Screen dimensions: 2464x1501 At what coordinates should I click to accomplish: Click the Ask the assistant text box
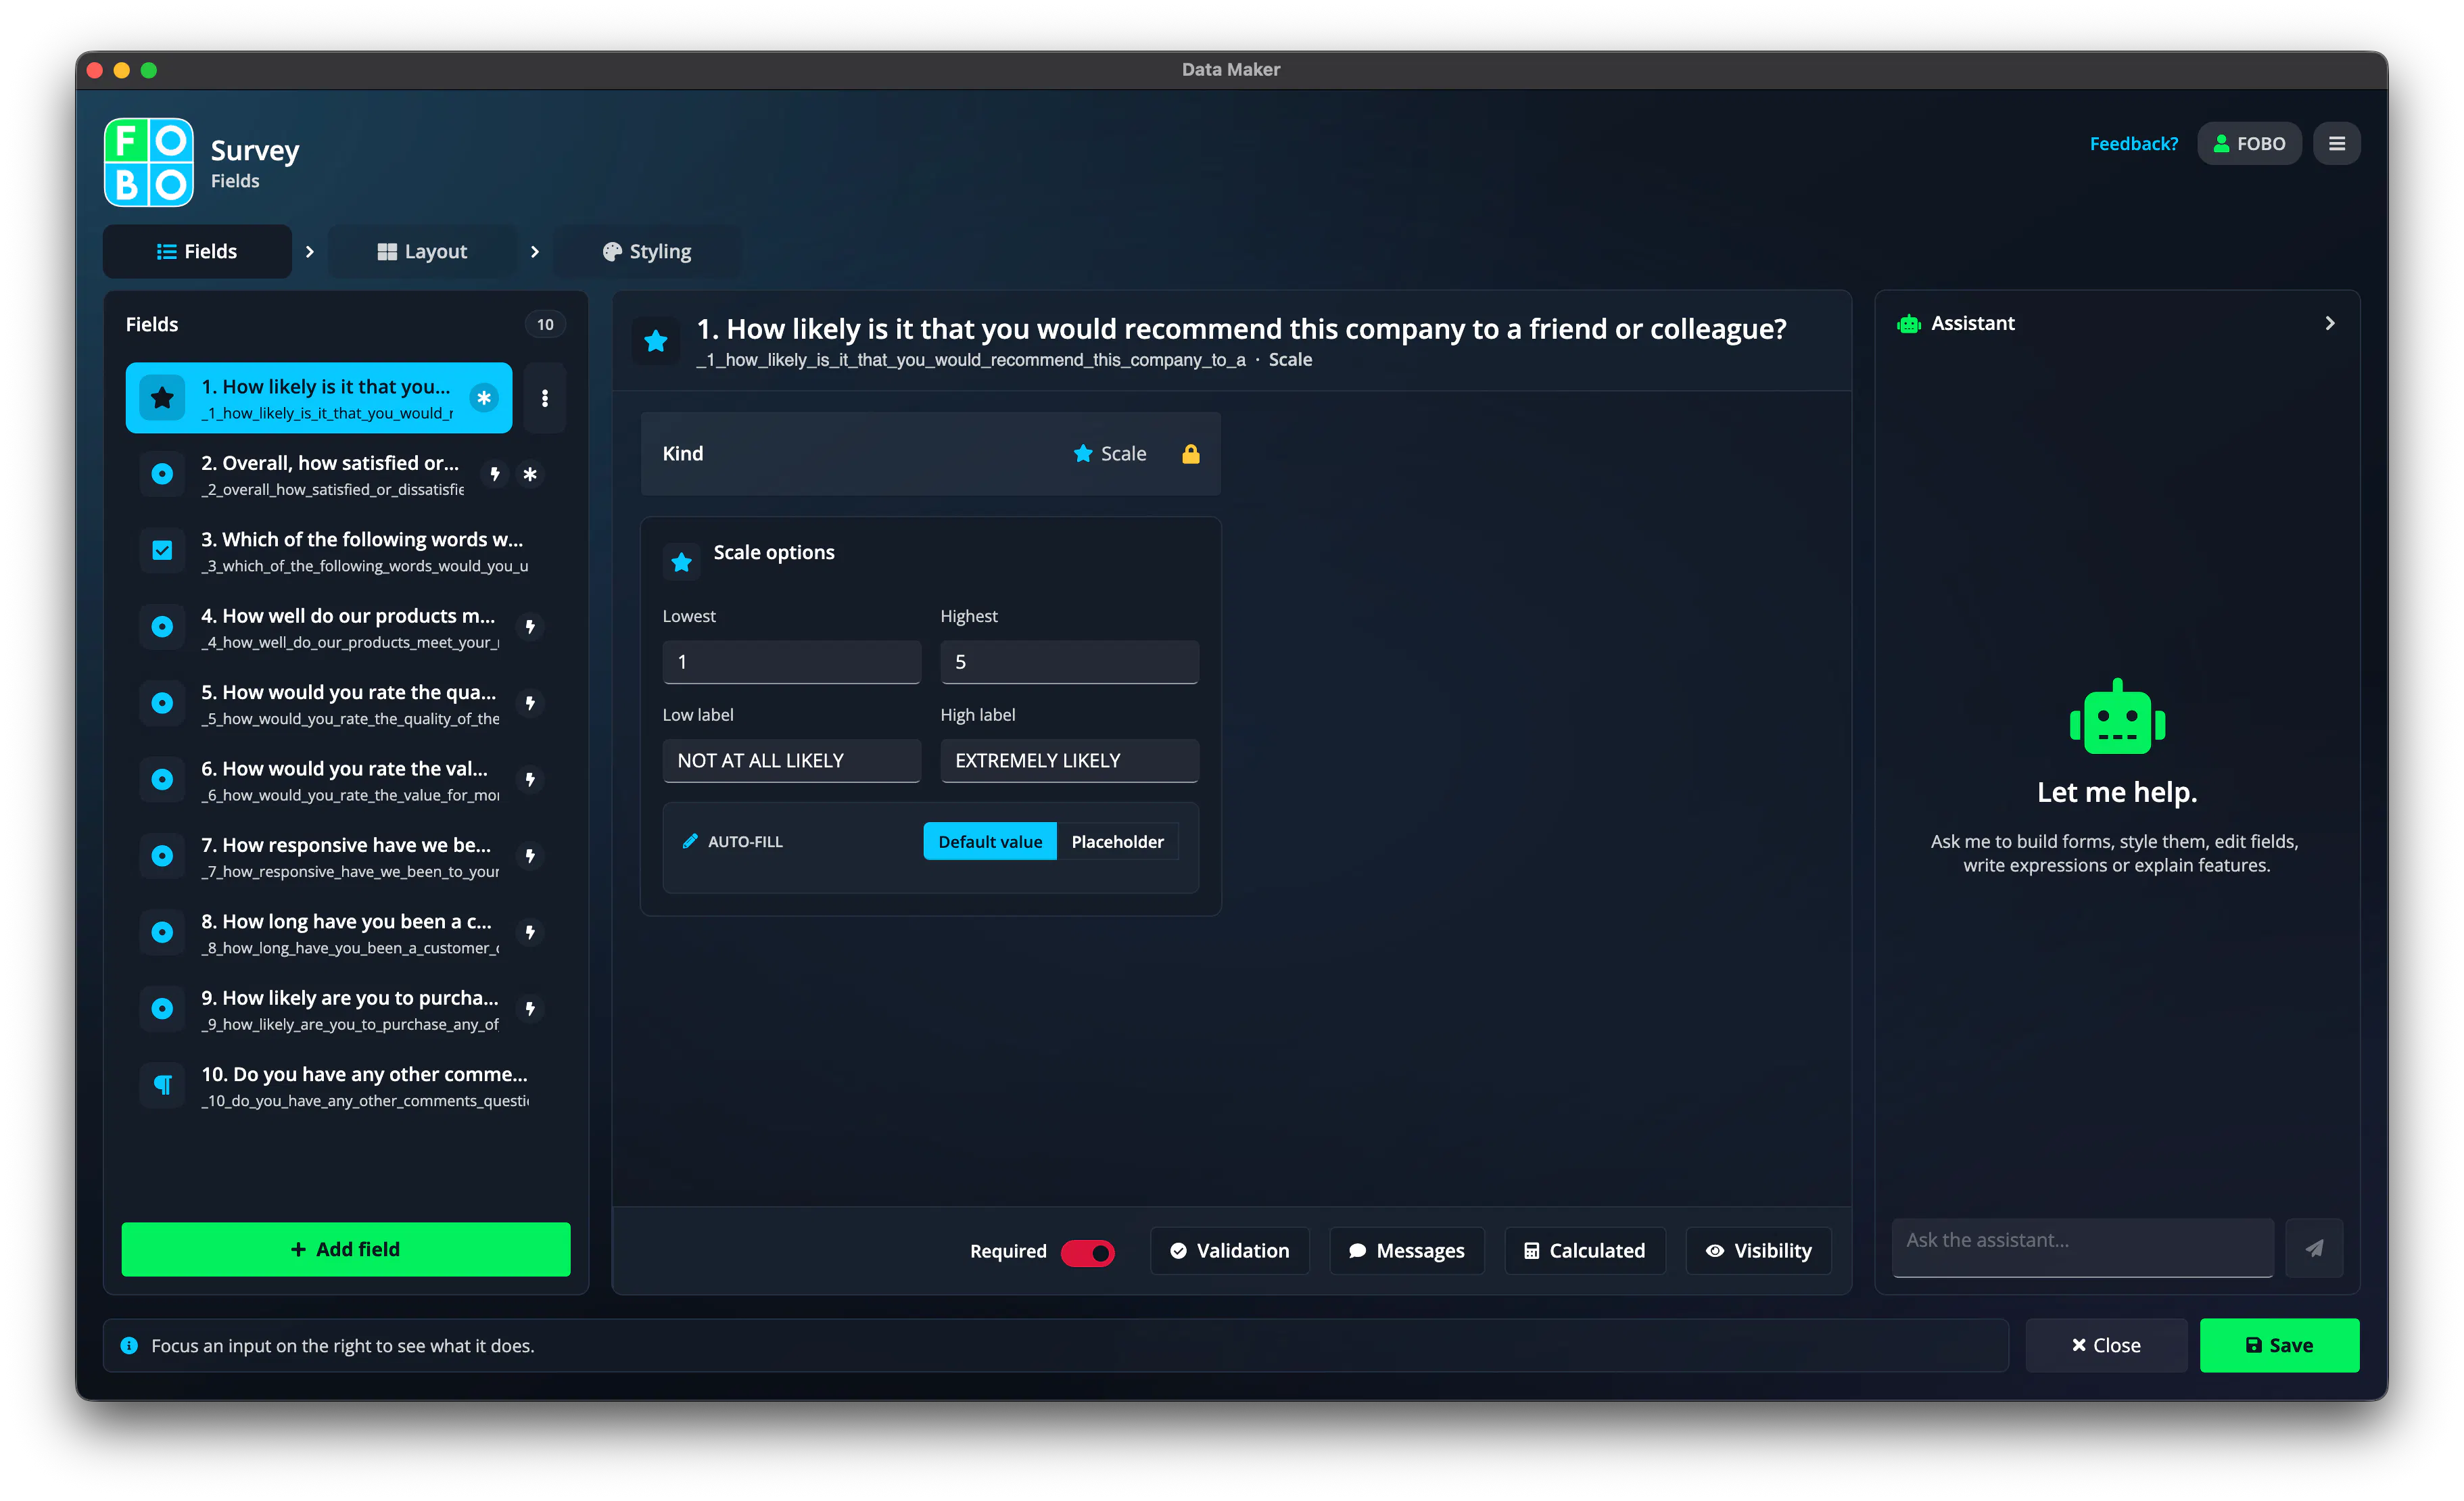point(2083,1247)
